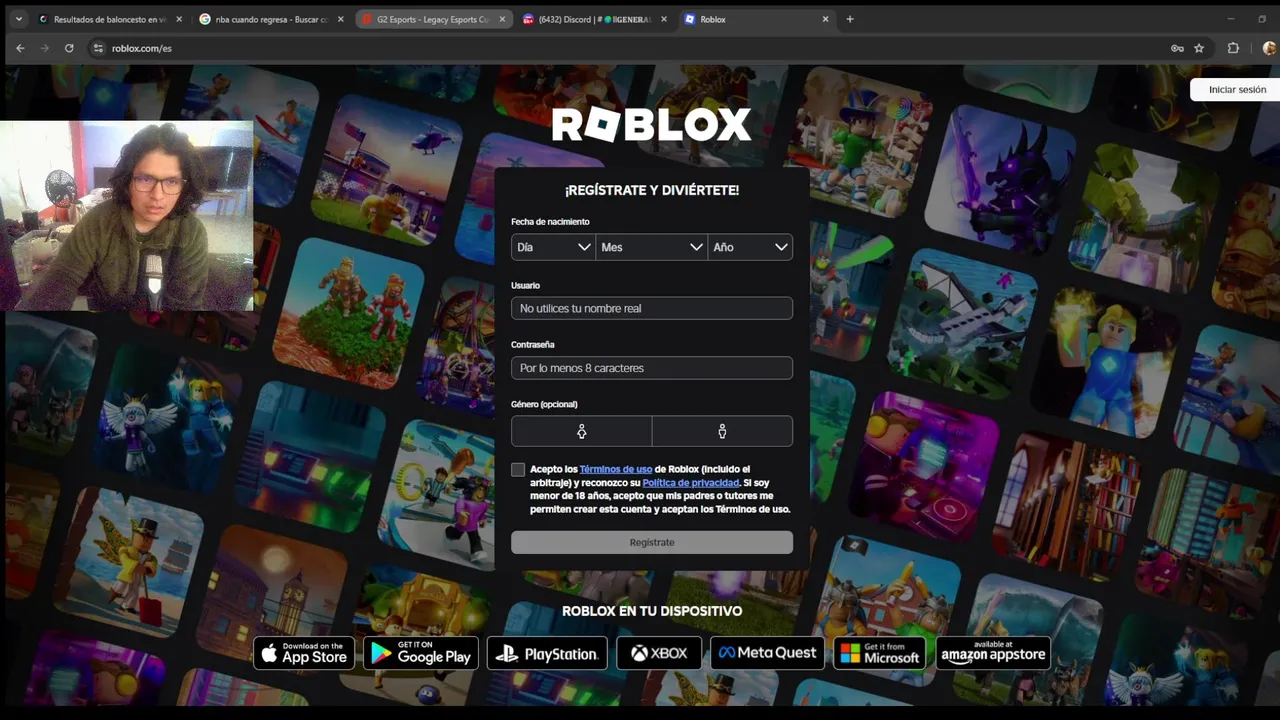
Task: Open the Amazon Appstore badge
Action: click(993, 653)
